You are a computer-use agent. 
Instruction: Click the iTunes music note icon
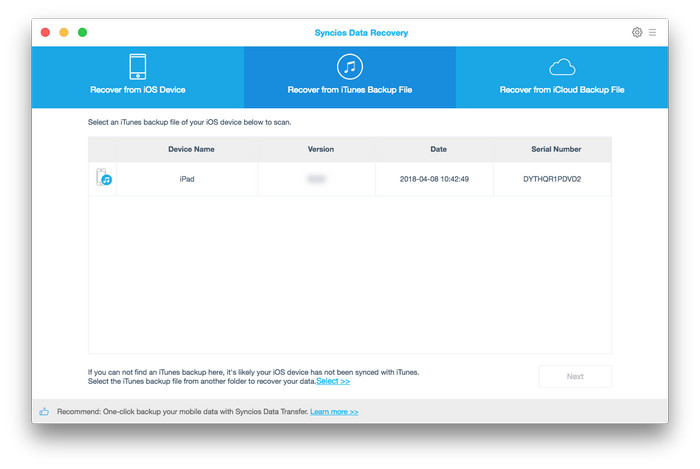coord(350,66)
